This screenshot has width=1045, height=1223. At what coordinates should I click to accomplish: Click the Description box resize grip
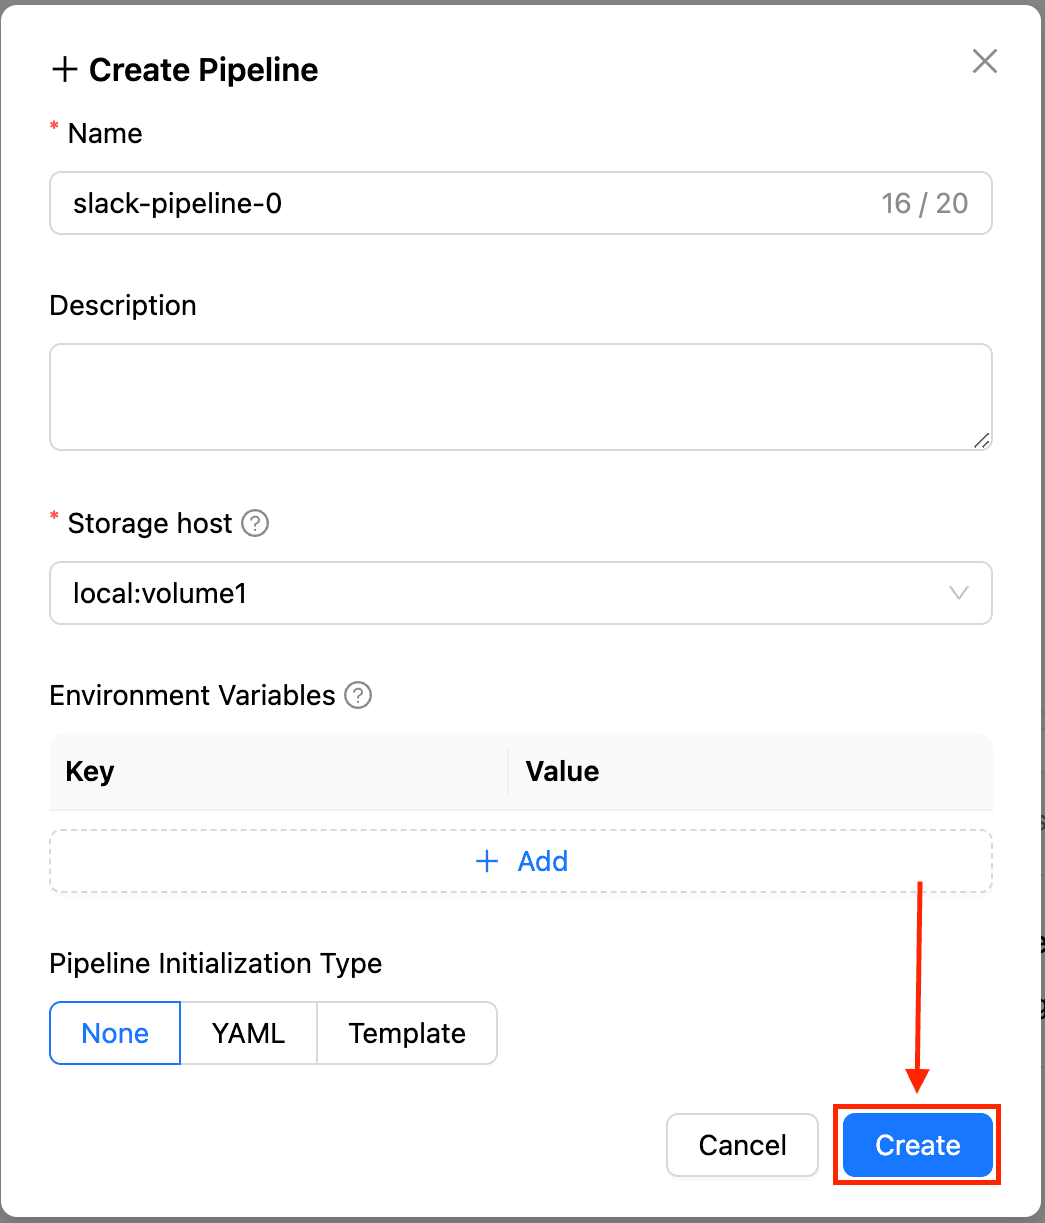click(x=981, y=439)
